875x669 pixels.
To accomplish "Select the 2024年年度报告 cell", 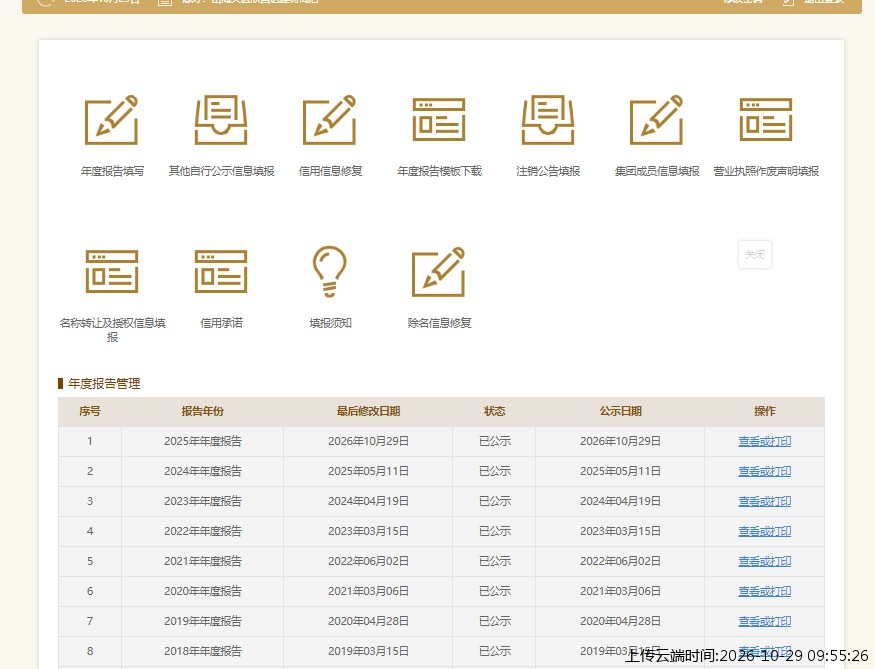I will (x=203, y=471).
